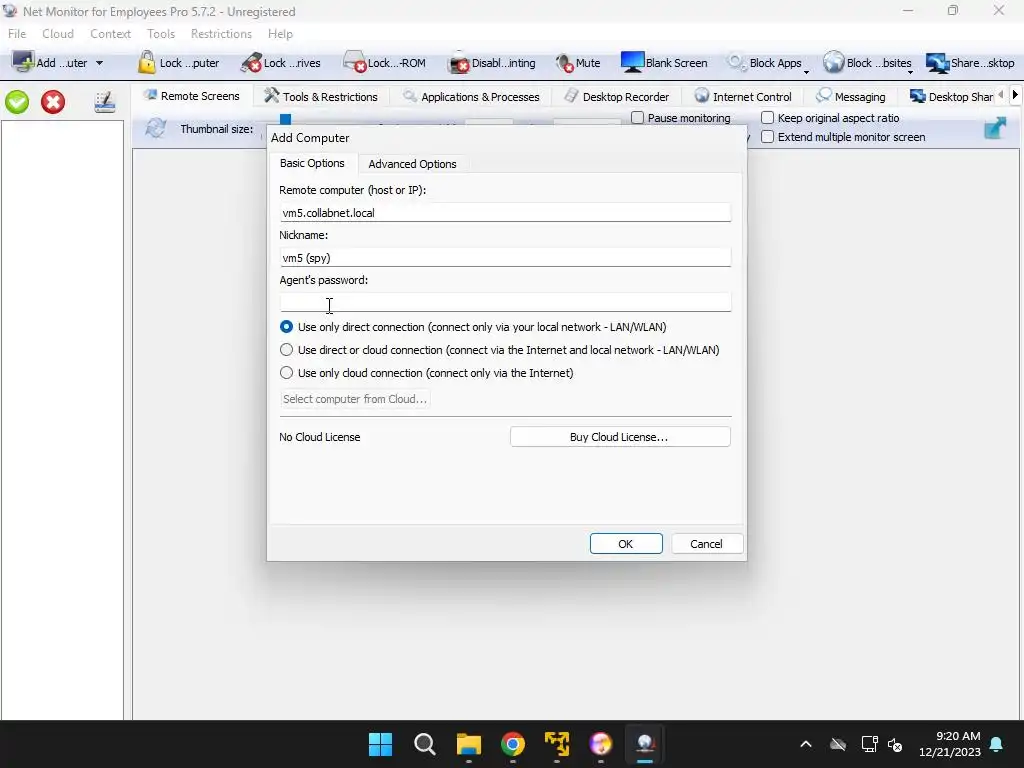Toggle the Pause monitoring checkbox

pos(637,118)
